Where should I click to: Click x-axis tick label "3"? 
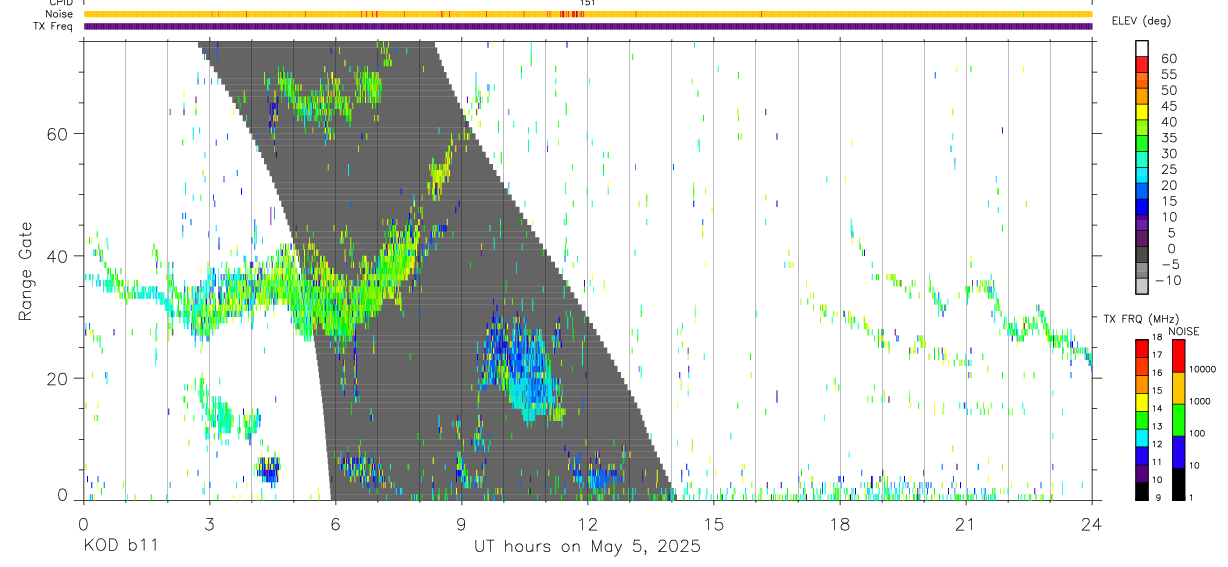pyautogui.click(x=209, y=525)
